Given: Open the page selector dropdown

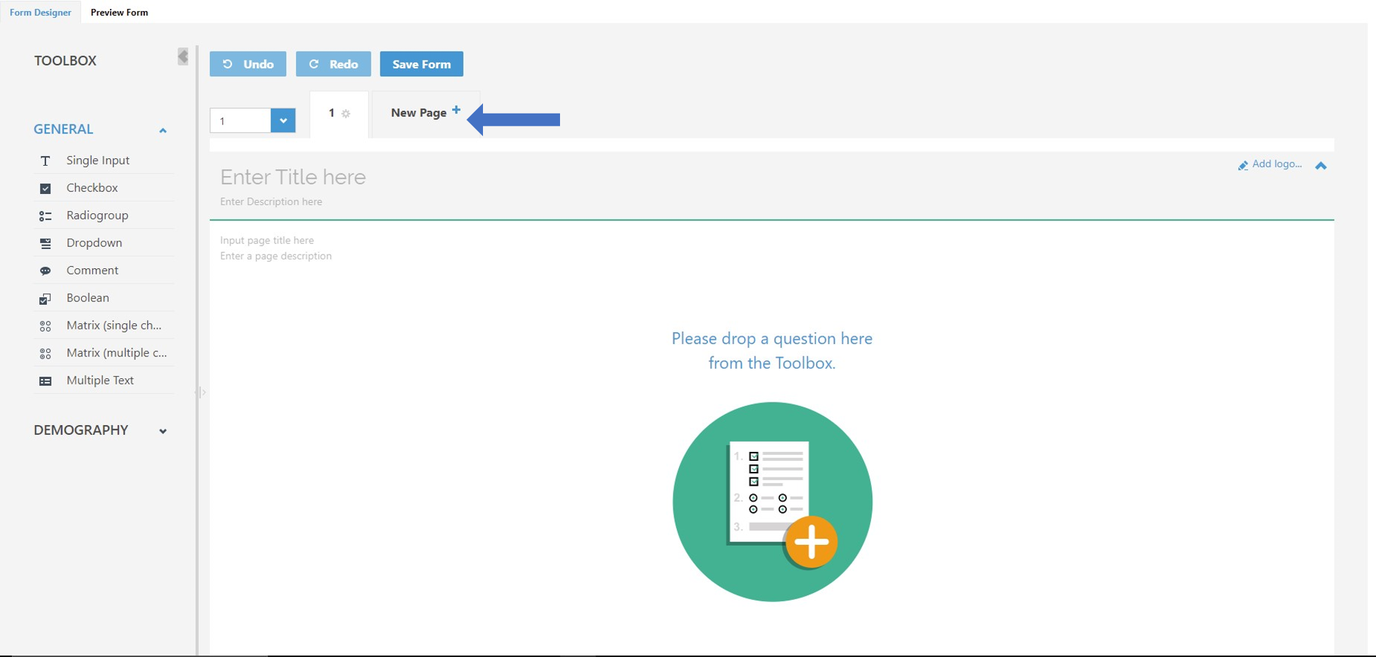Looking at the screenshot, I should (282, 120).
